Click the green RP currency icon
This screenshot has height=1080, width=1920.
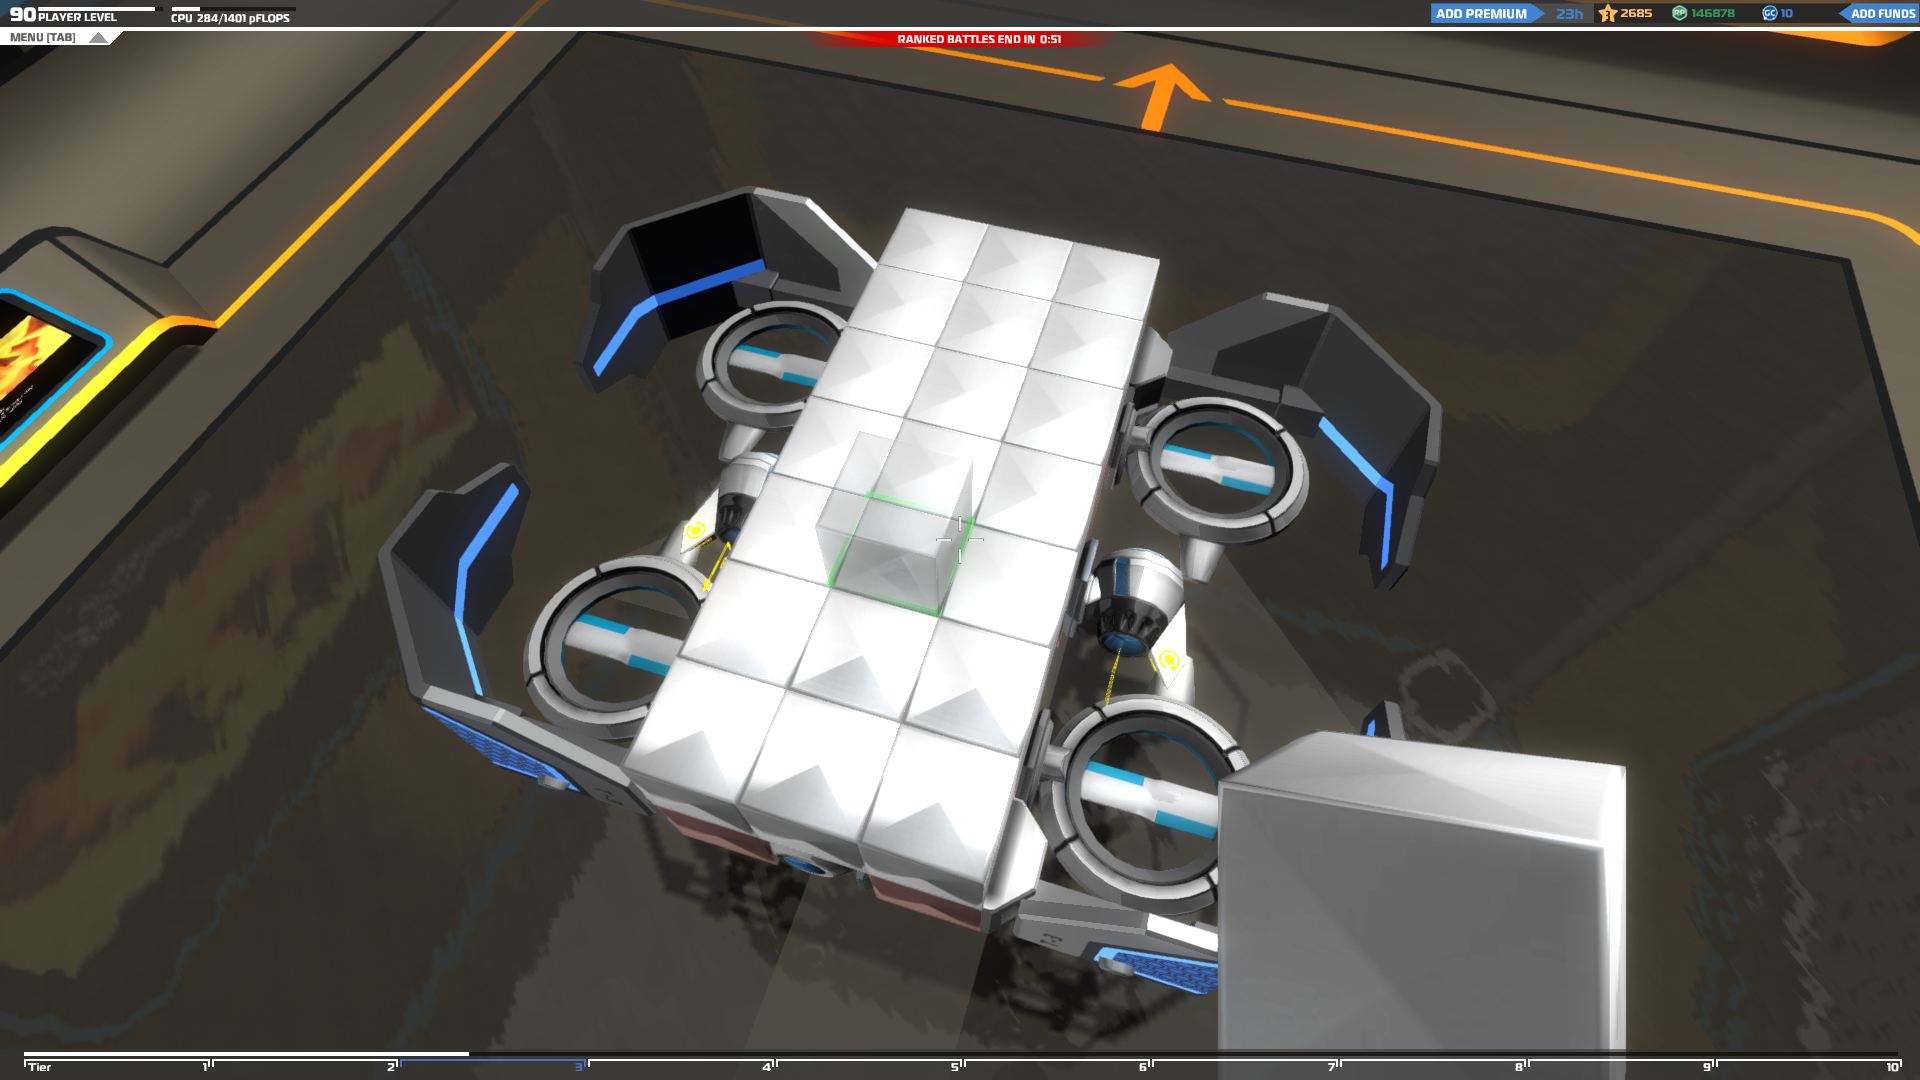click(1680, 14)
